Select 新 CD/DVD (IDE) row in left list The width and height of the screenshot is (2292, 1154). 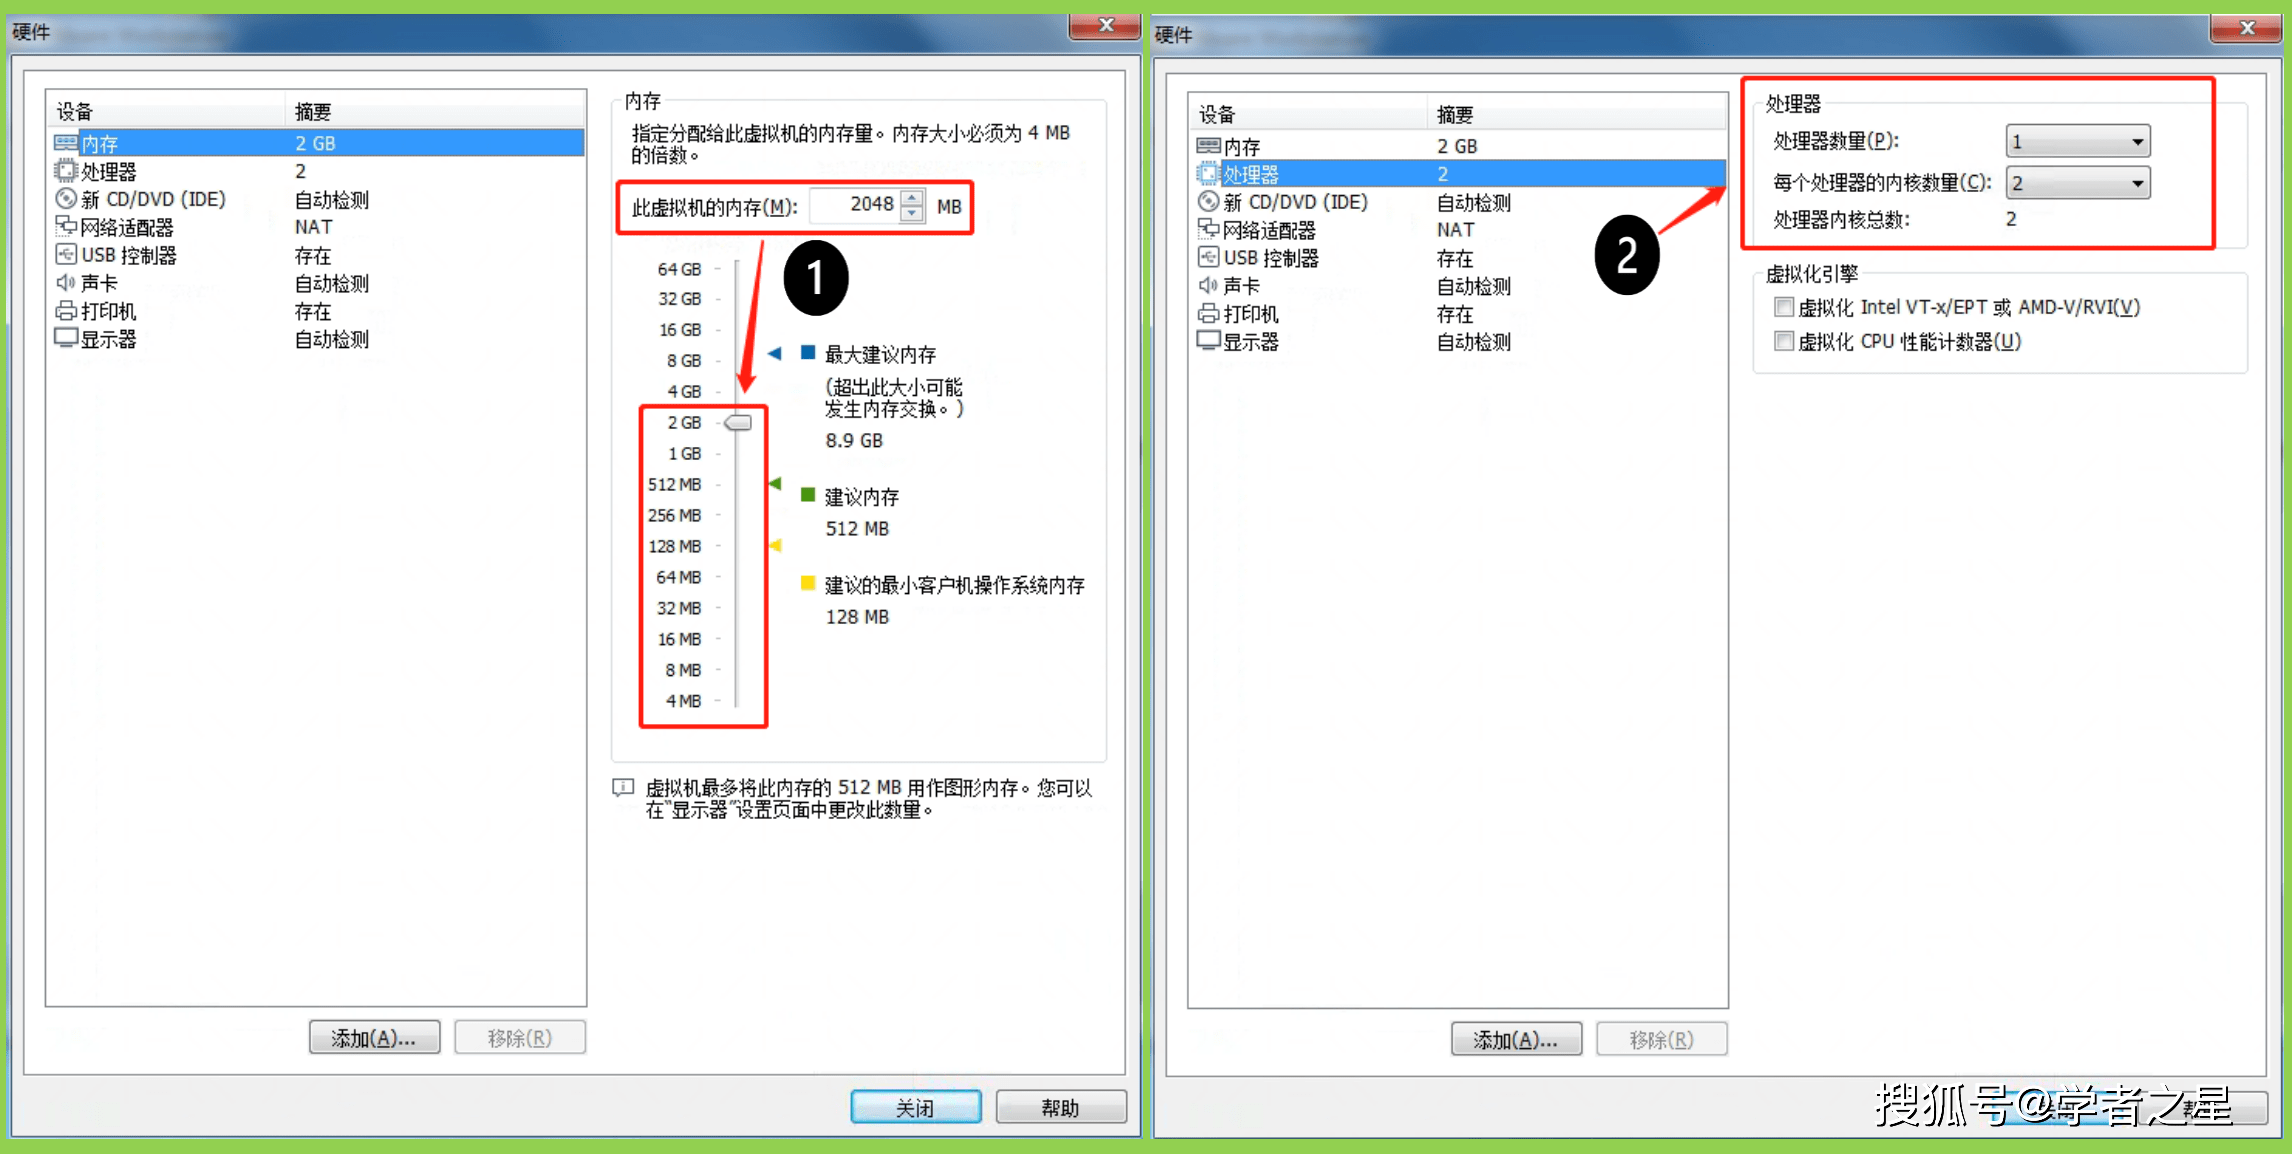click(317, 199)
